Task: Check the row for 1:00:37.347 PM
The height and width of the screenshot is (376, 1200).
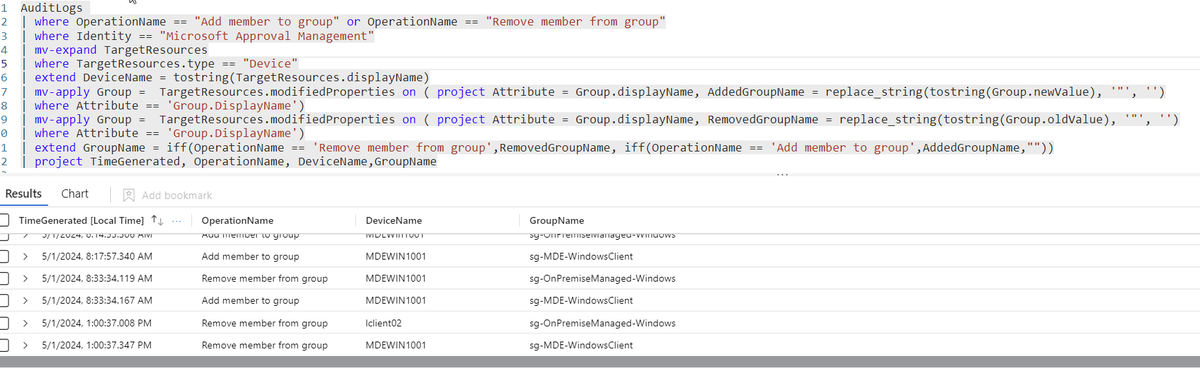Action: (x=5, y=346)
